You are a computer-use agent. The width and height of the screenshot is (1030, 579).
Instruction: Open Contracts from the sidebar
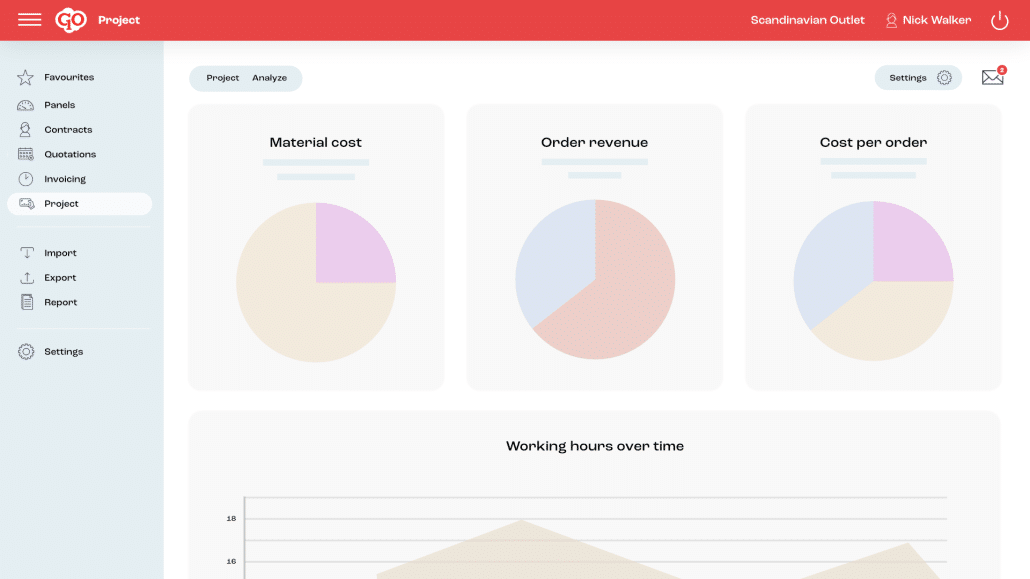(x=68, y=130)
